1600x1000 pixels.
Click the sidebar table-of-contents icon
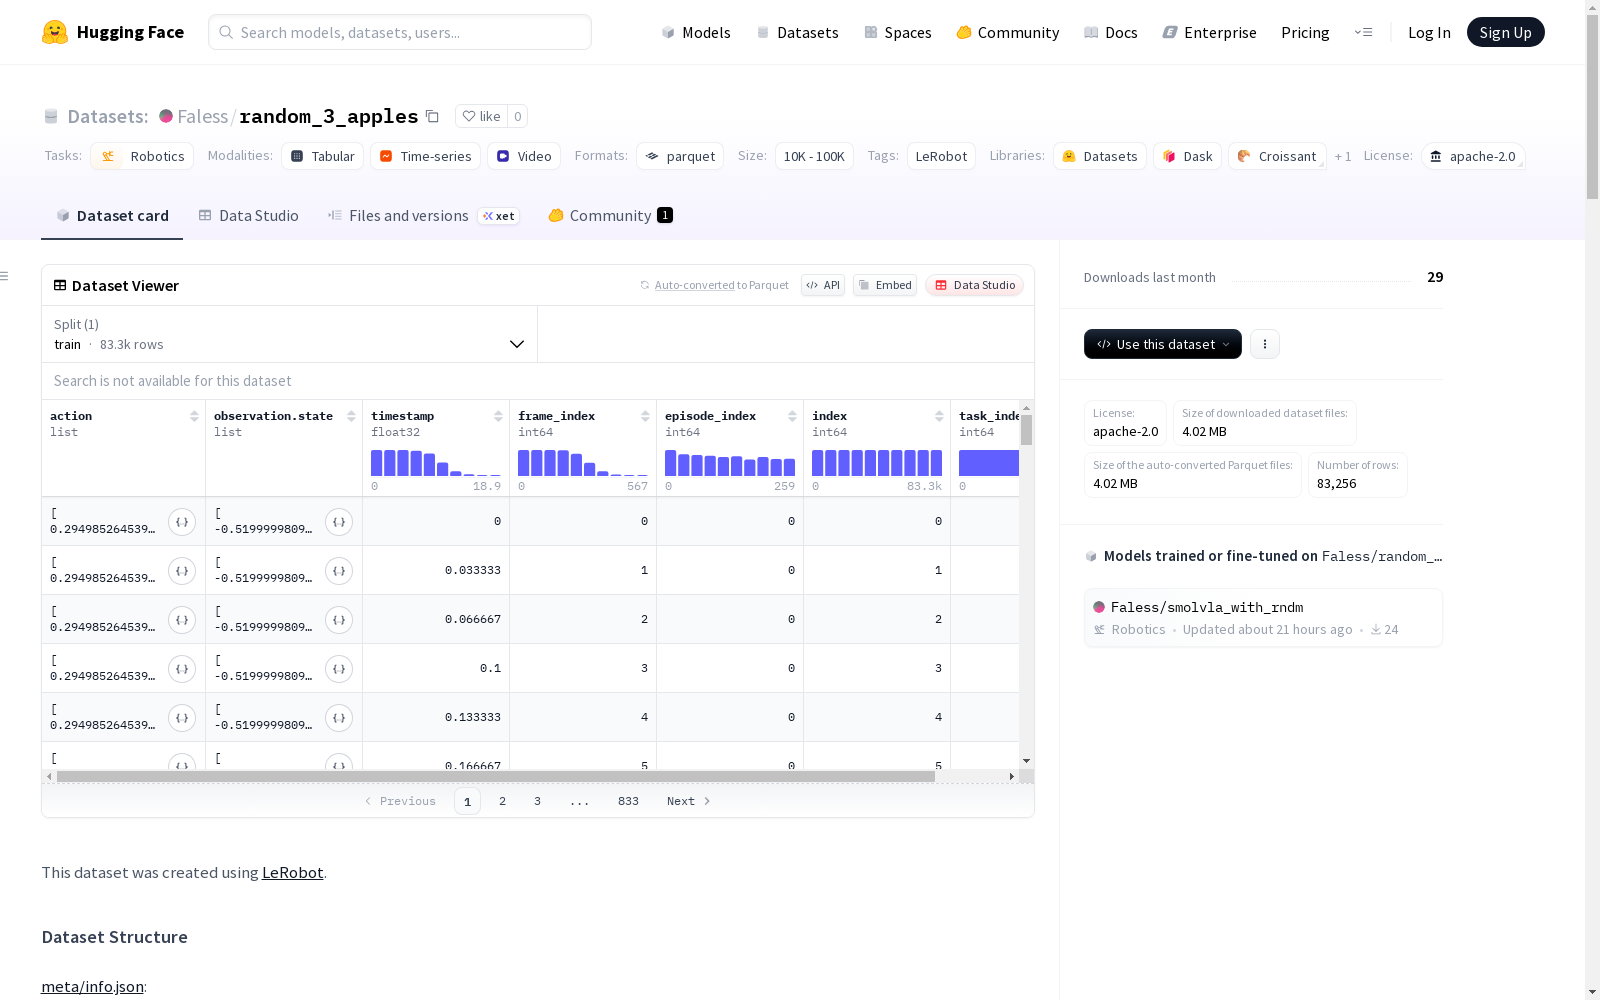click(x=5, y=276)
